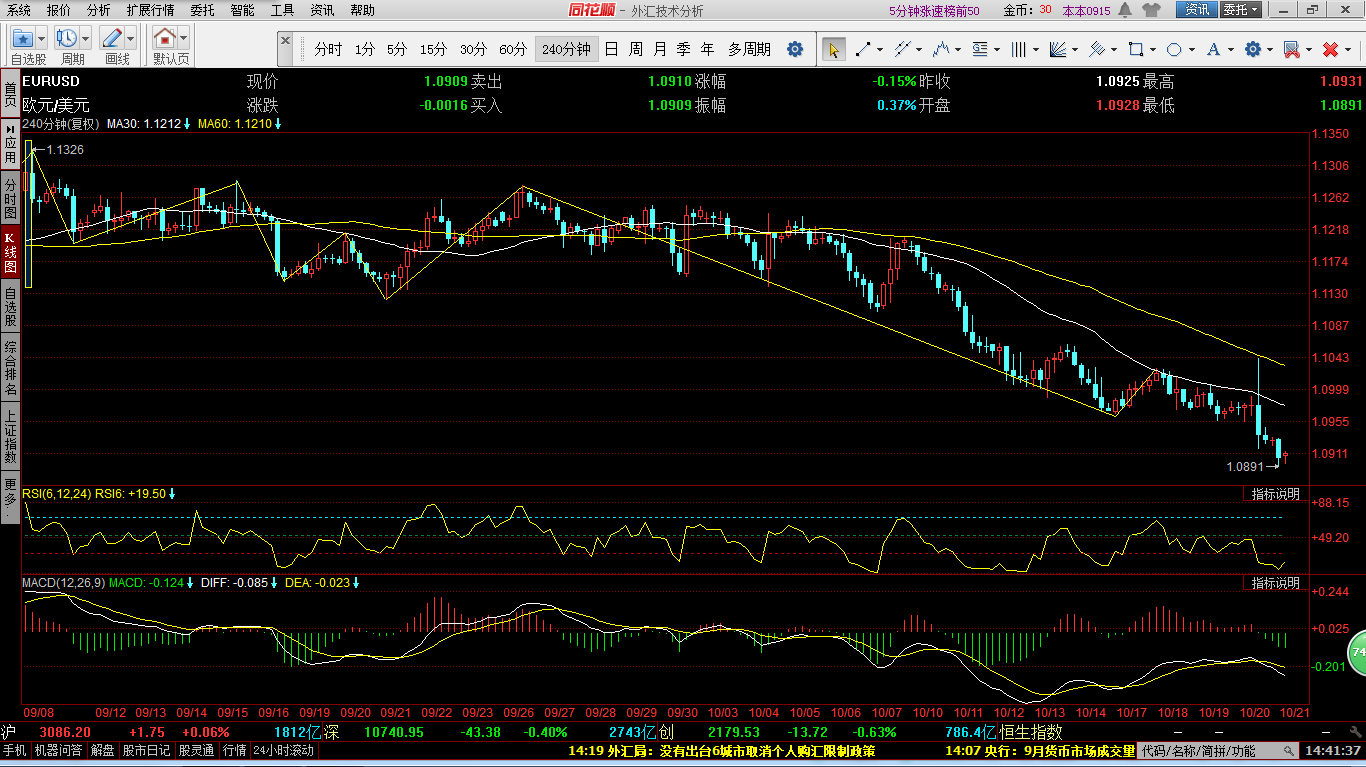The width and height of the screenshot is (1366, 767).
Task: Switch to 日 daily period
Action: coord(611,49)
